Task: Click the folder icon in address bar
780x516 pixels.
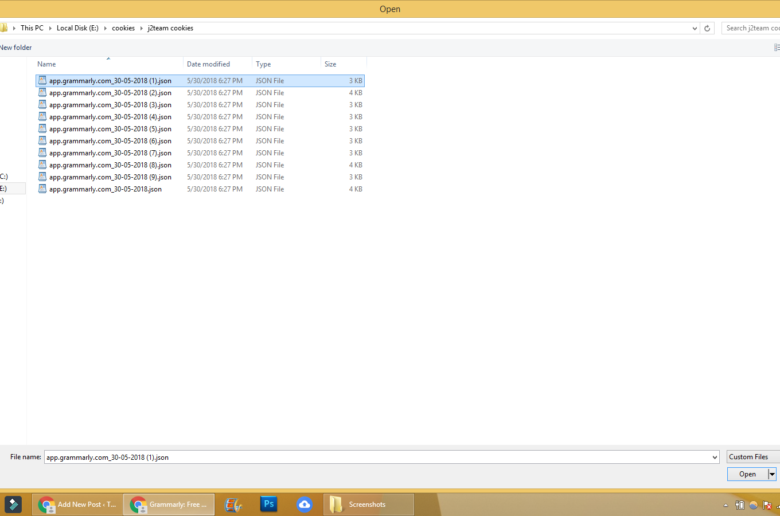Action: [3, 28]
